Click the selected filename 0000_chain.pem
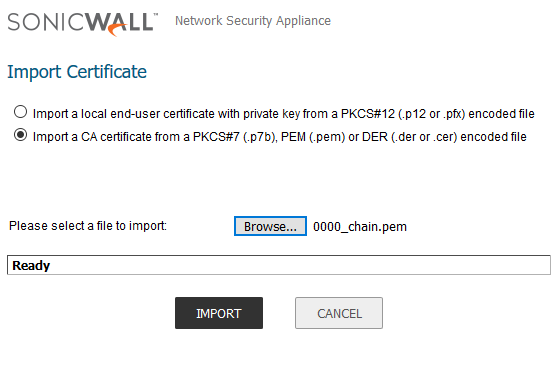Screen dimensions: 558x368 (360, 227)
